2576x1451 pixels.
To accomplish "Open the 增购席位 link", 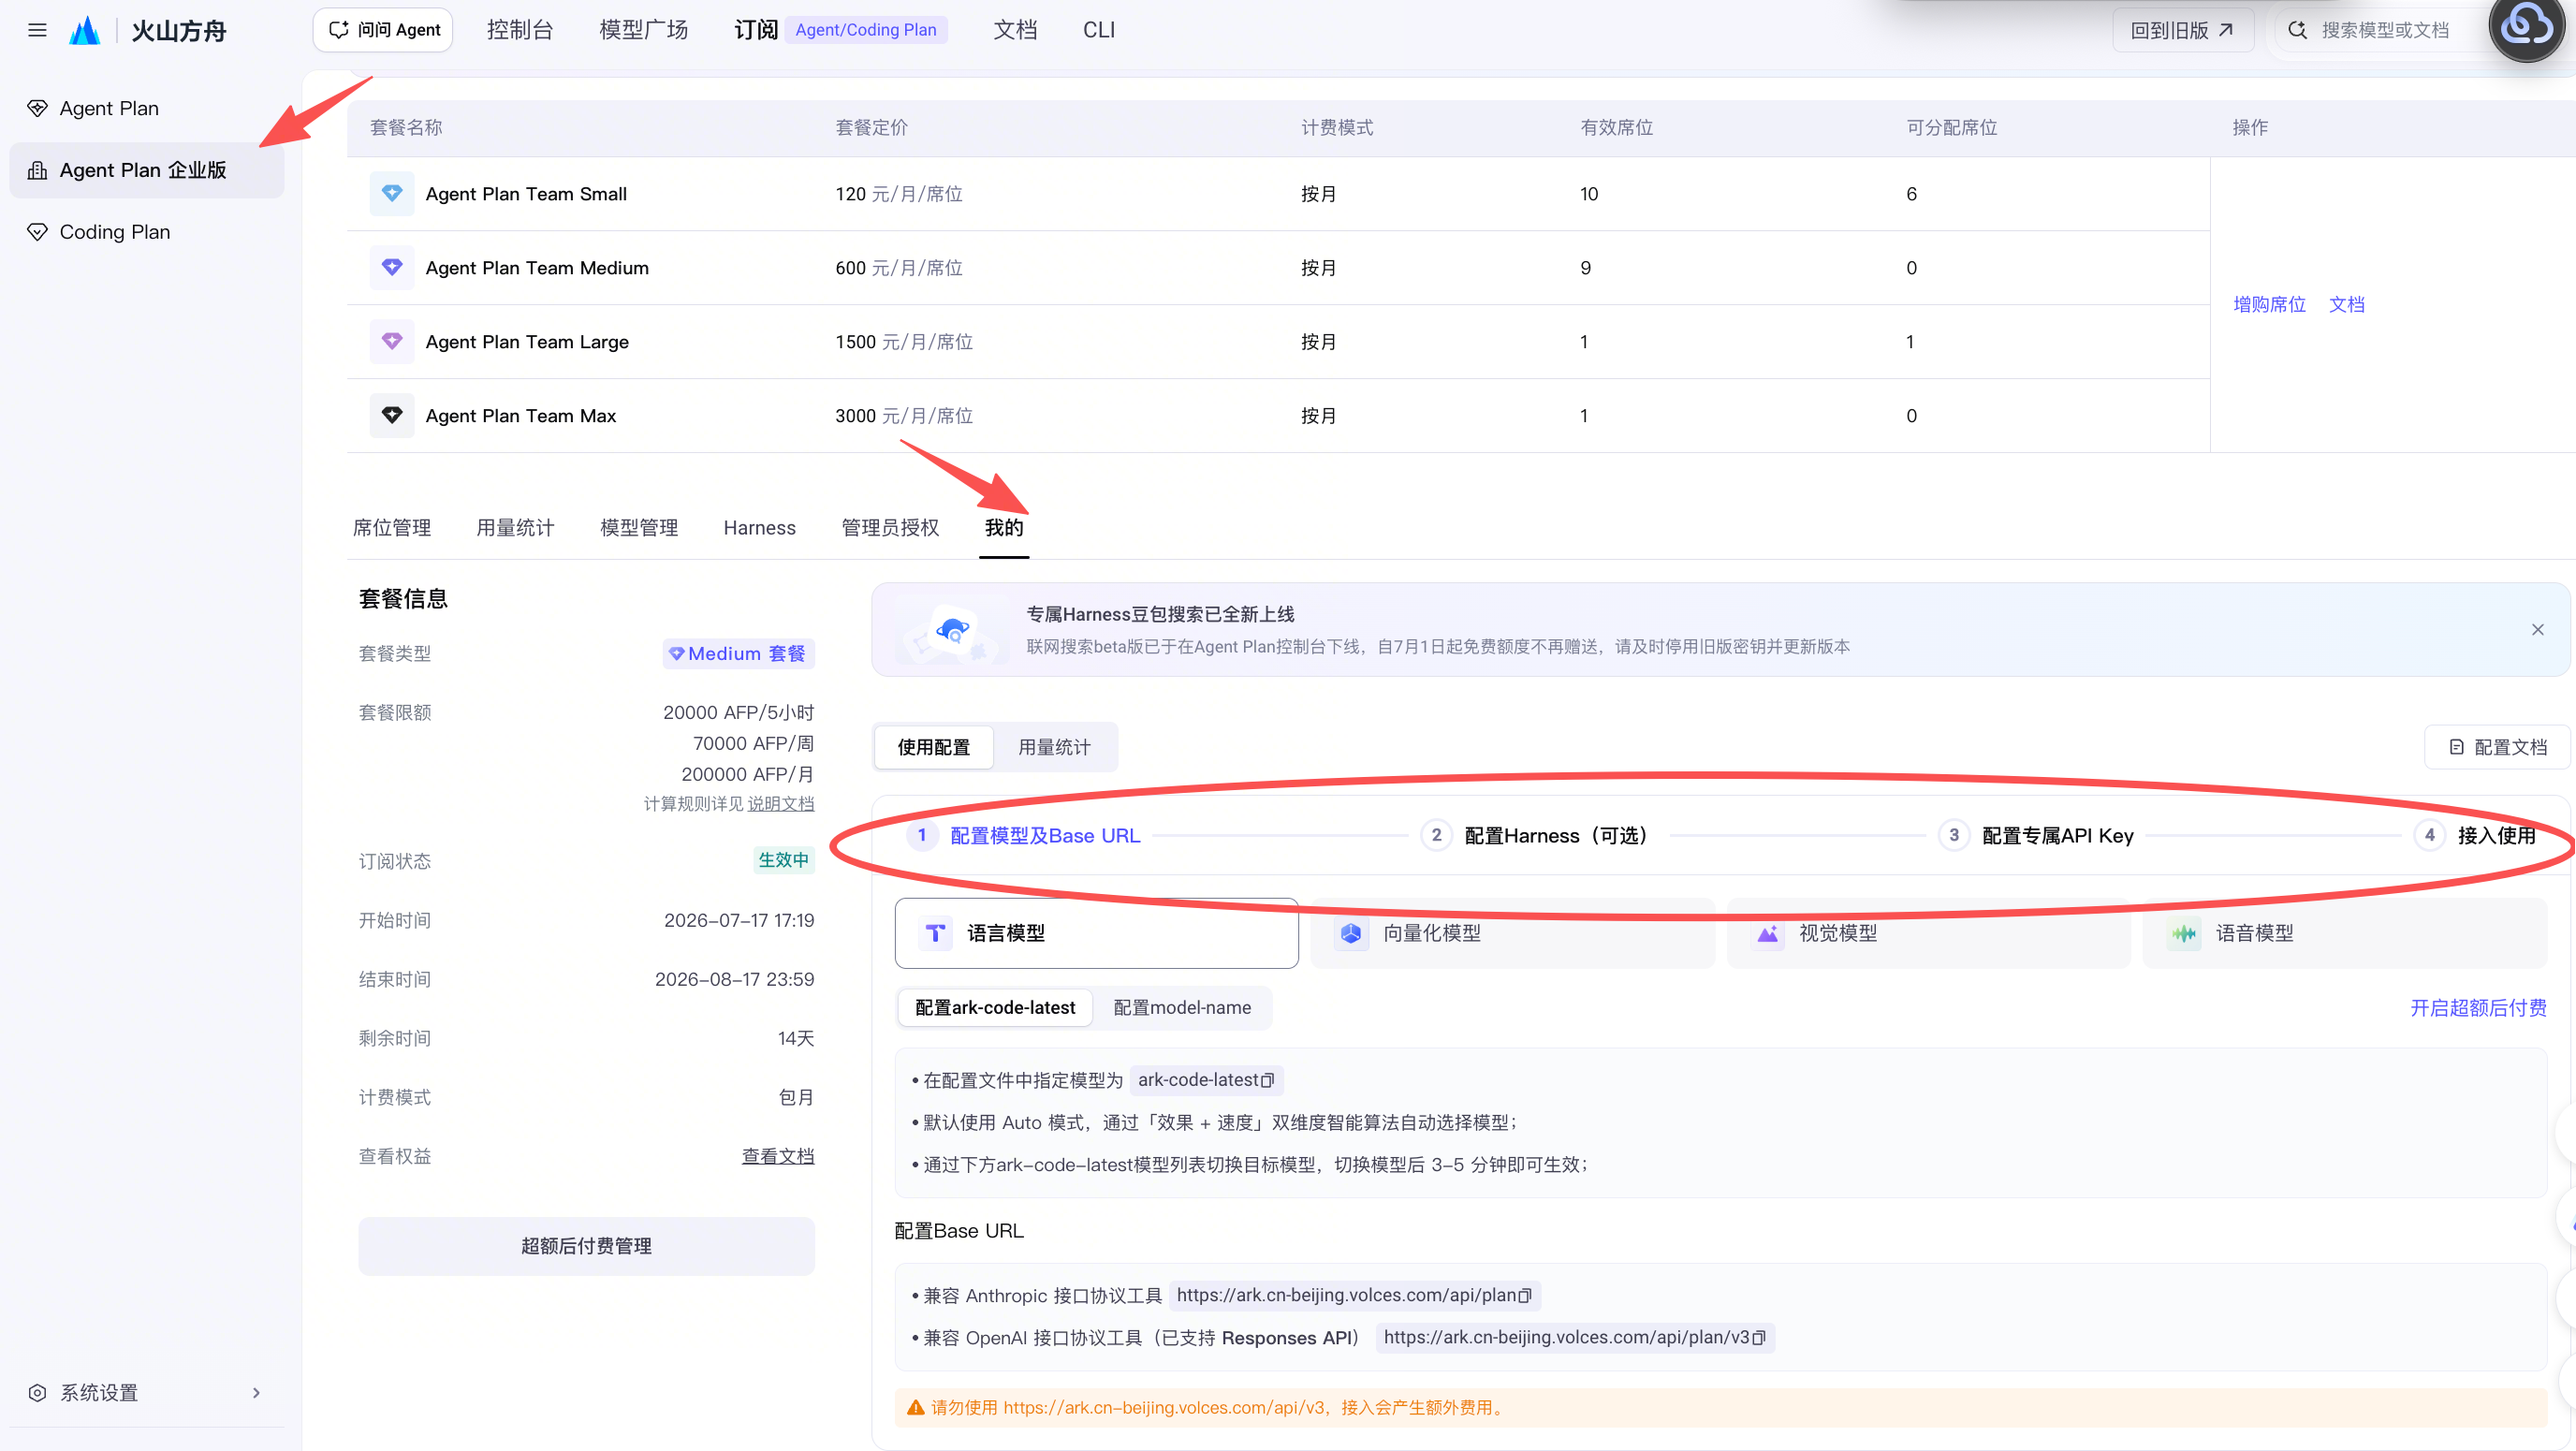I will click(2269, 304).
